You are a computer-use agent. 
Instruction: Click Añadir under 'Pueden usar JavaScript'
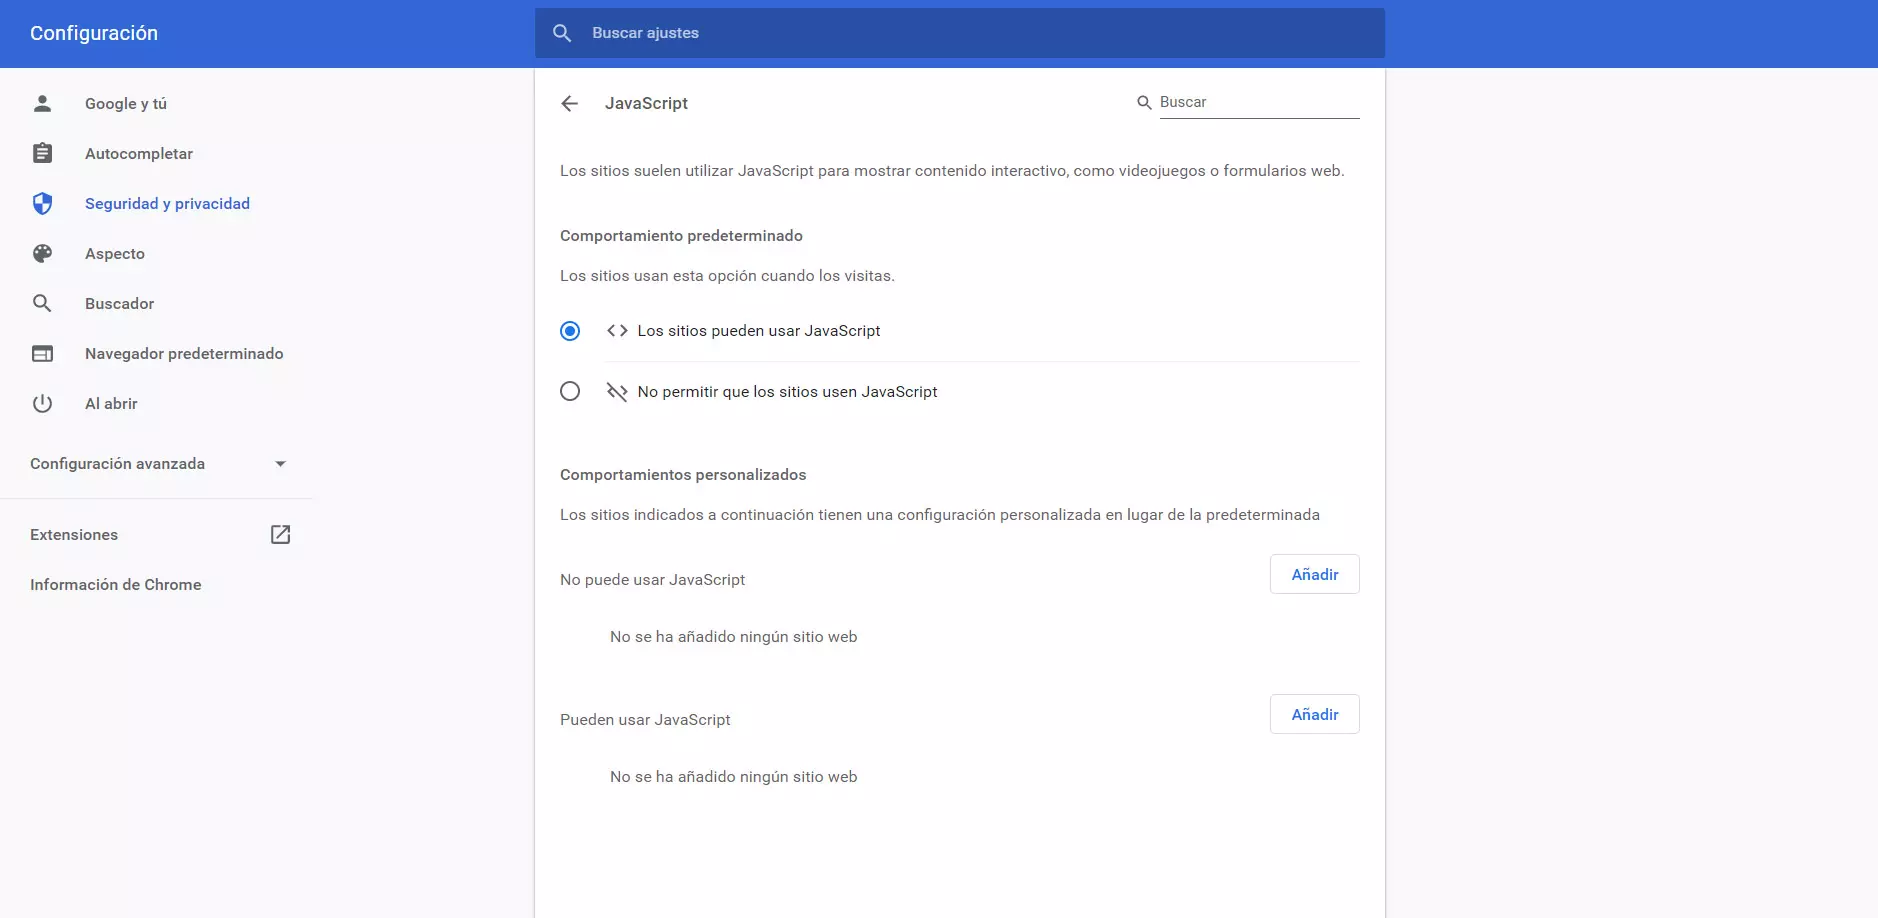click(x=1313, y=714)
